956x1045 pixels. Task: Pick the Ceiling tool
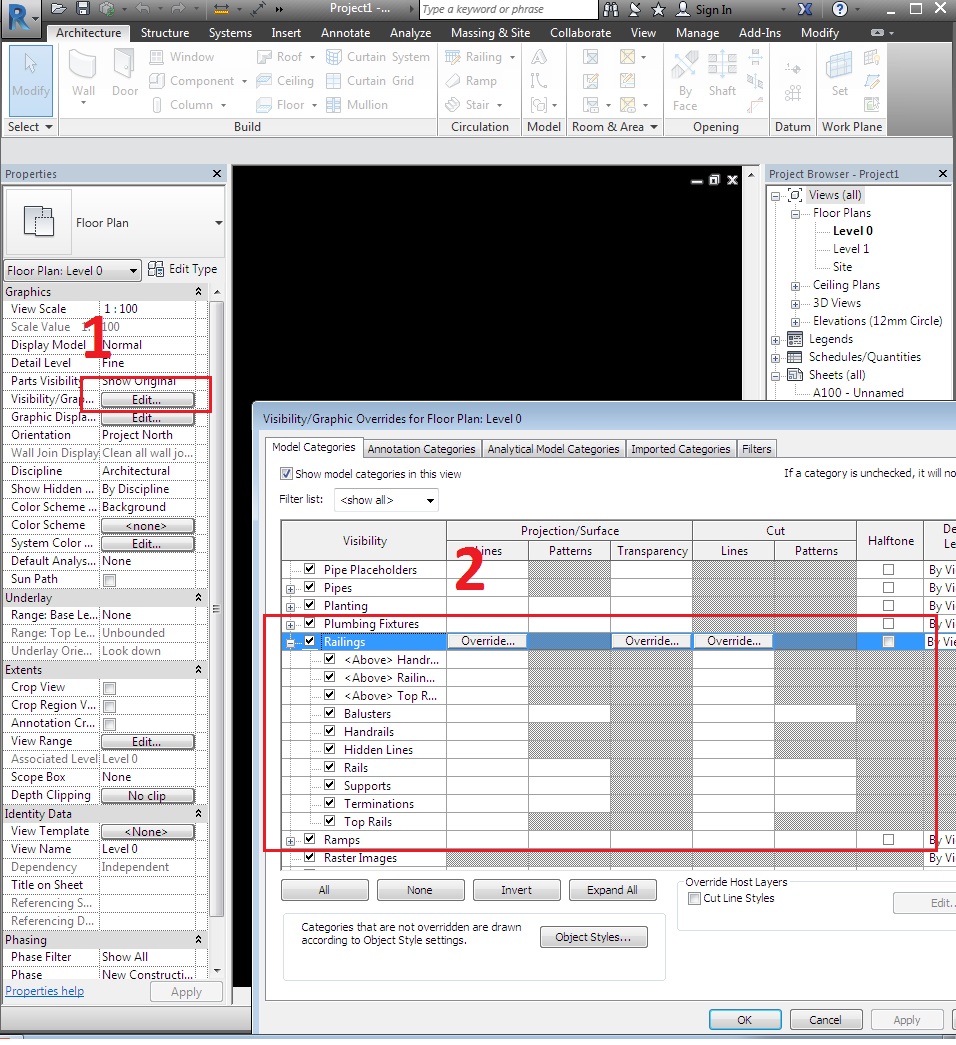(x=285, y=81)
